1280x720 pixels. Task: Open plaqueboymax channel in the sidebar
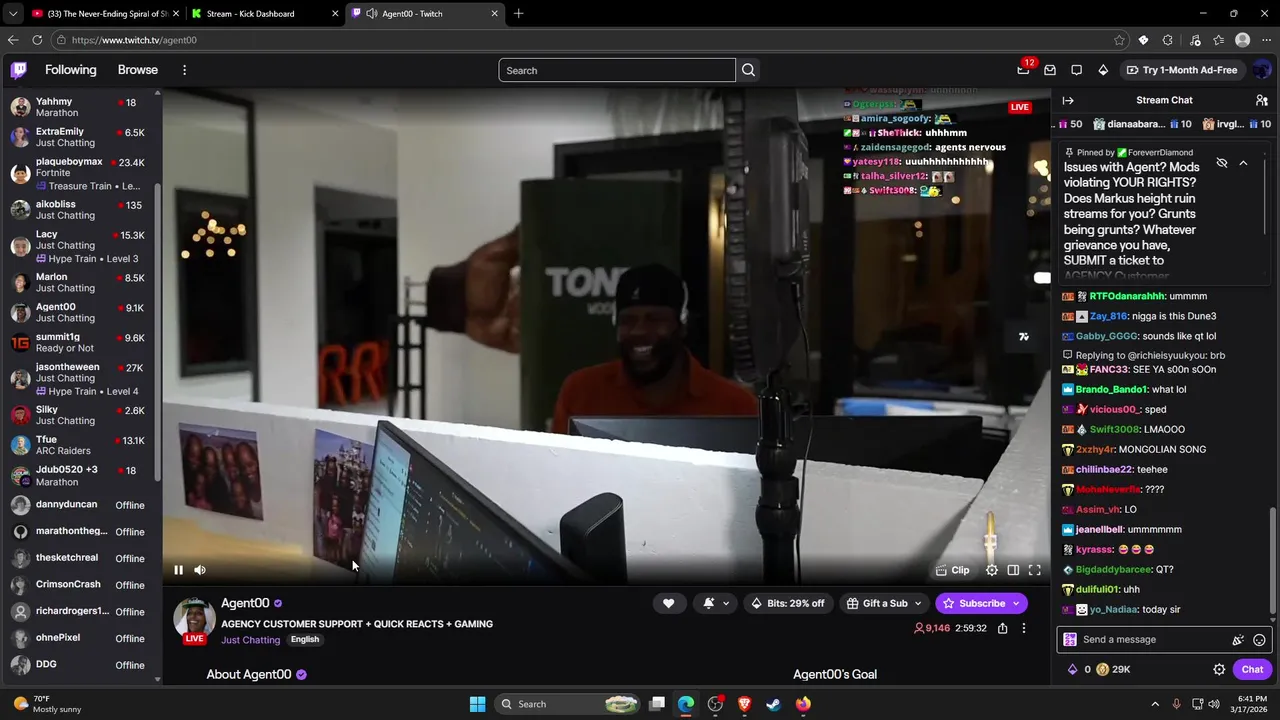[x=80, y=173]
